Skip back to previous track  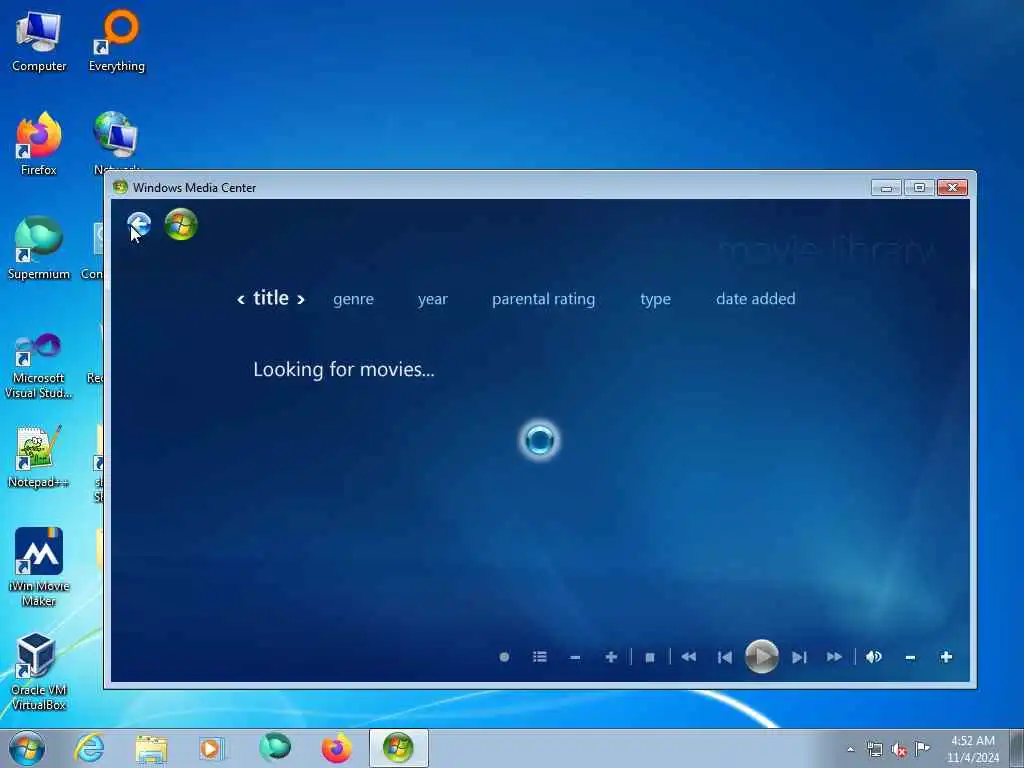[725, 657]
